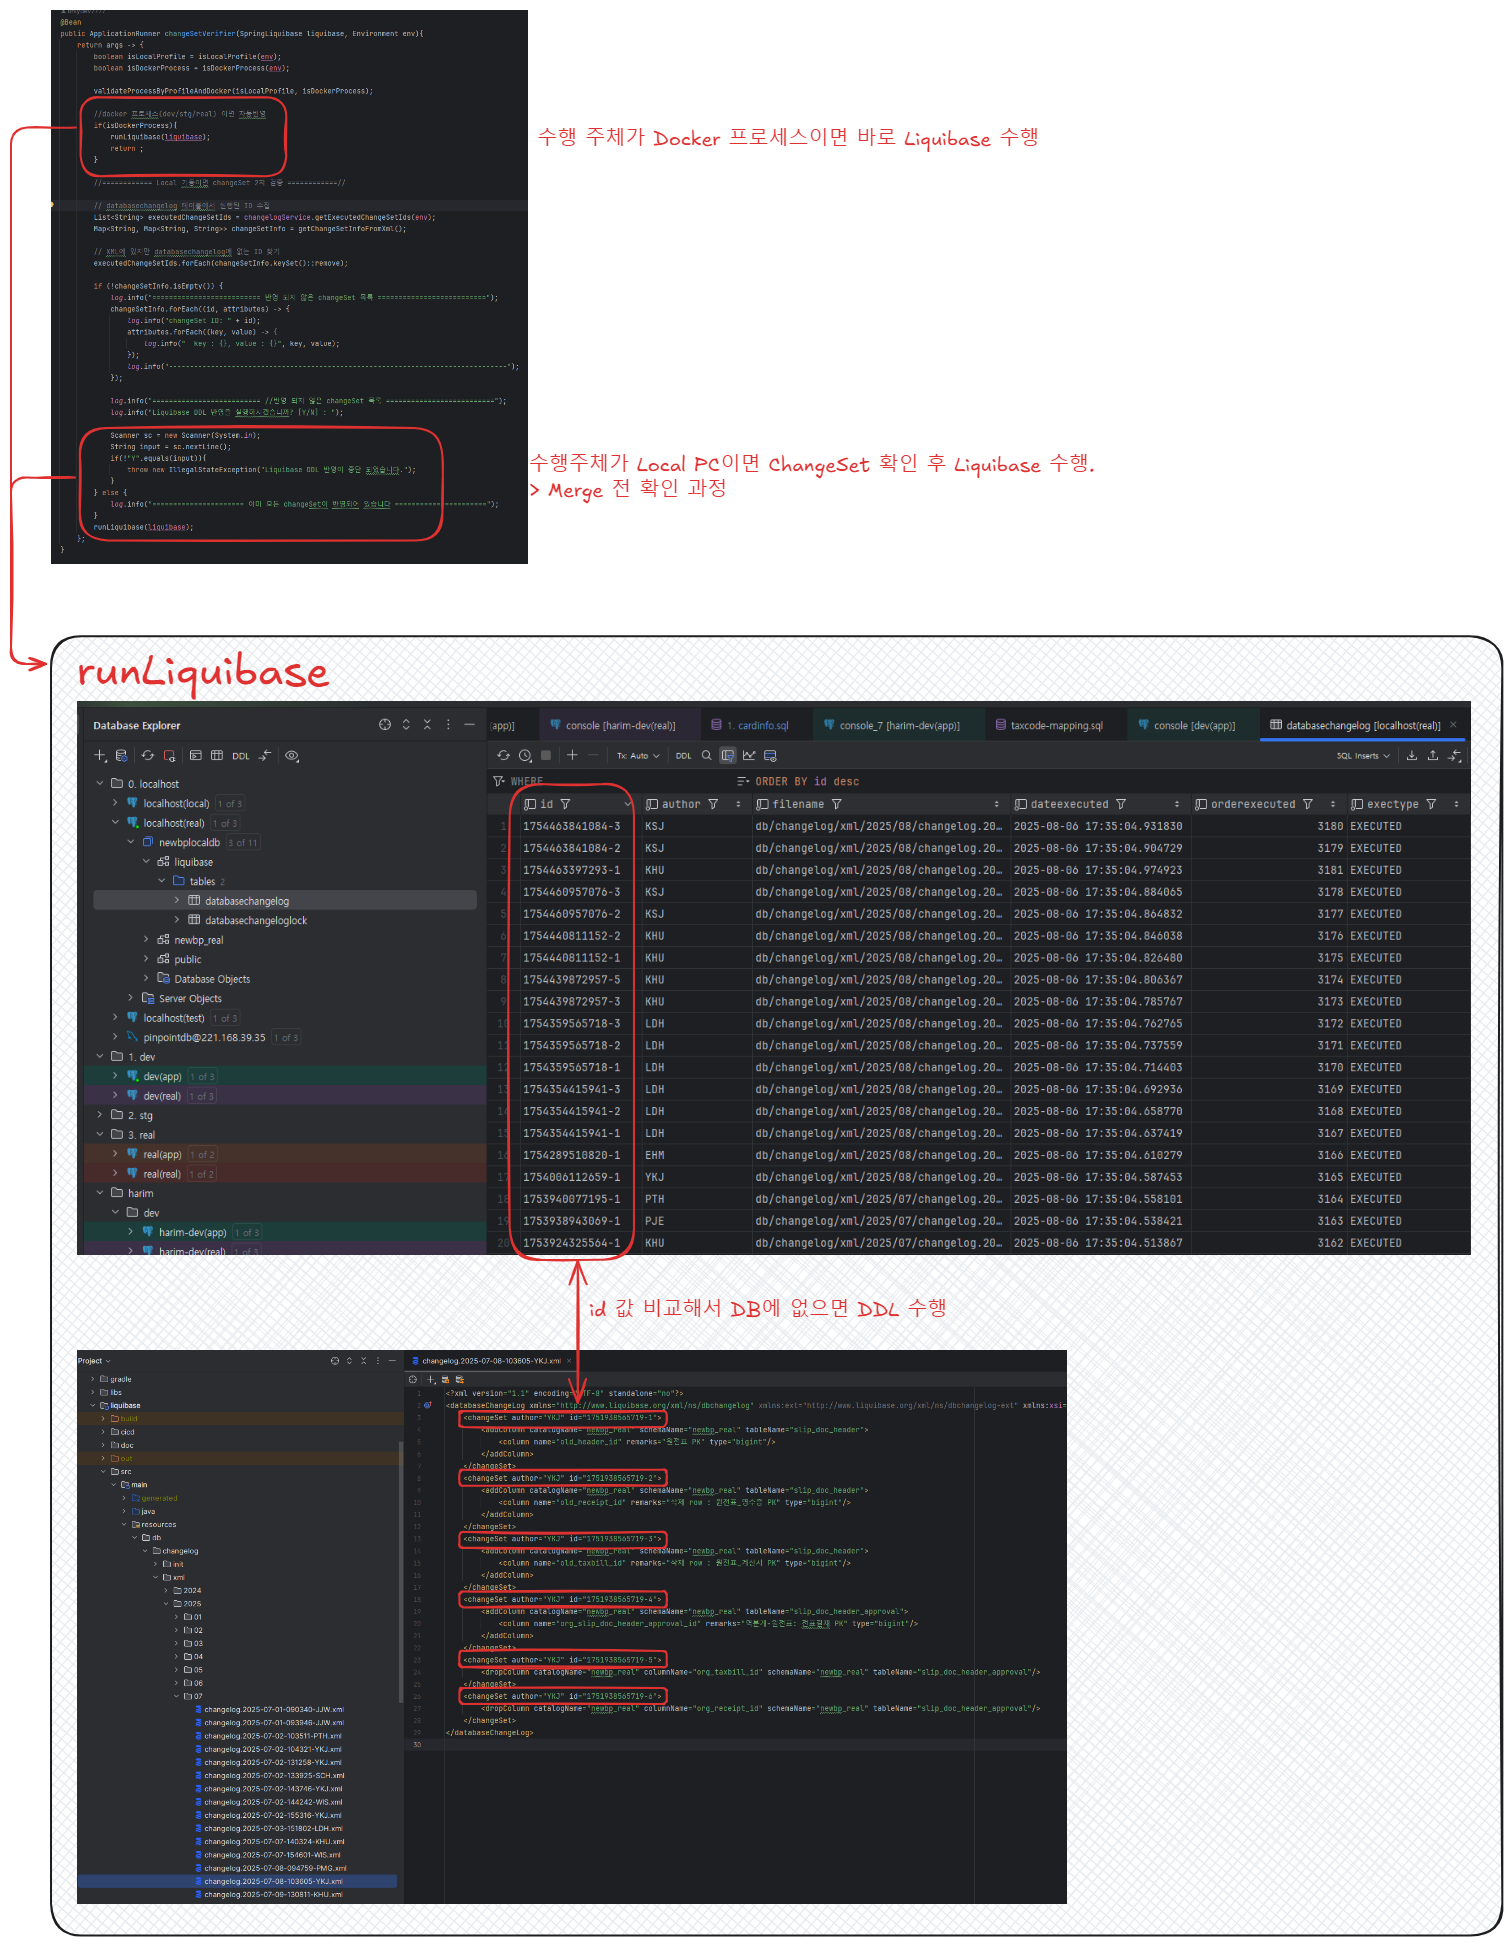Expand localhost(local) data source

(x=115, y=803)
